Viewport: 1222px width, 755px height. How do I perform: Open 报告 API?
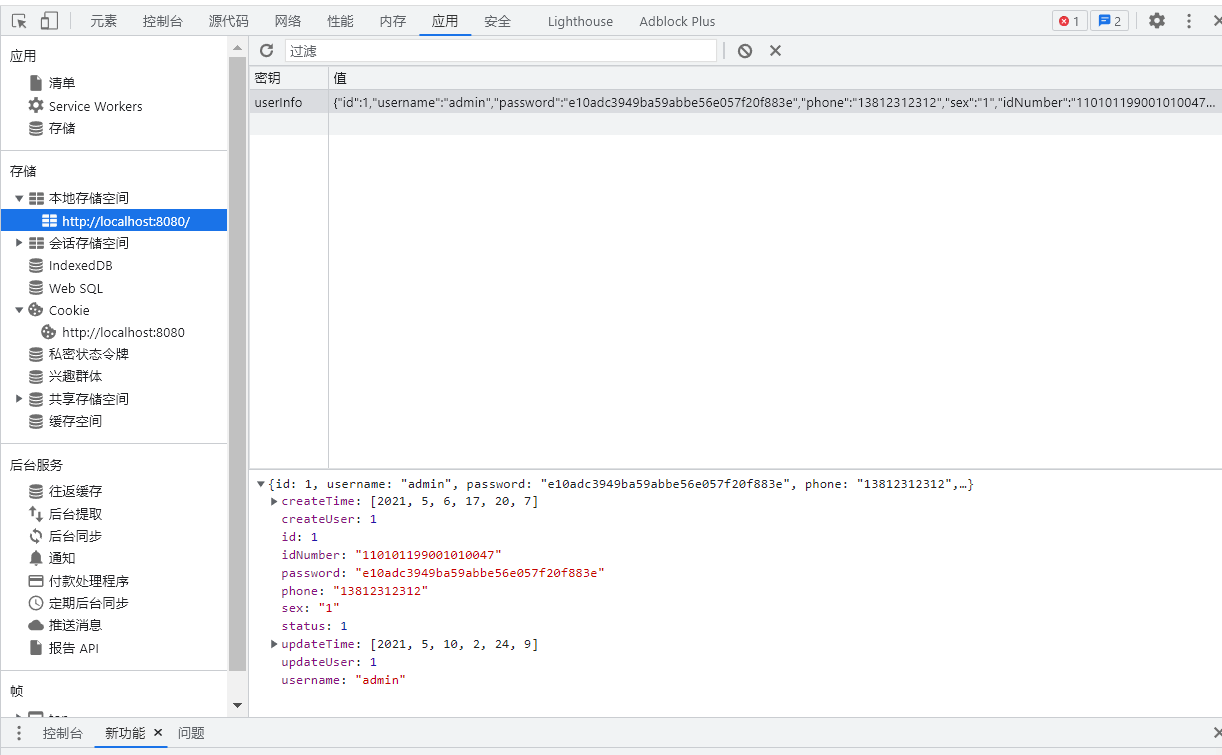click(x=74, y=648)
